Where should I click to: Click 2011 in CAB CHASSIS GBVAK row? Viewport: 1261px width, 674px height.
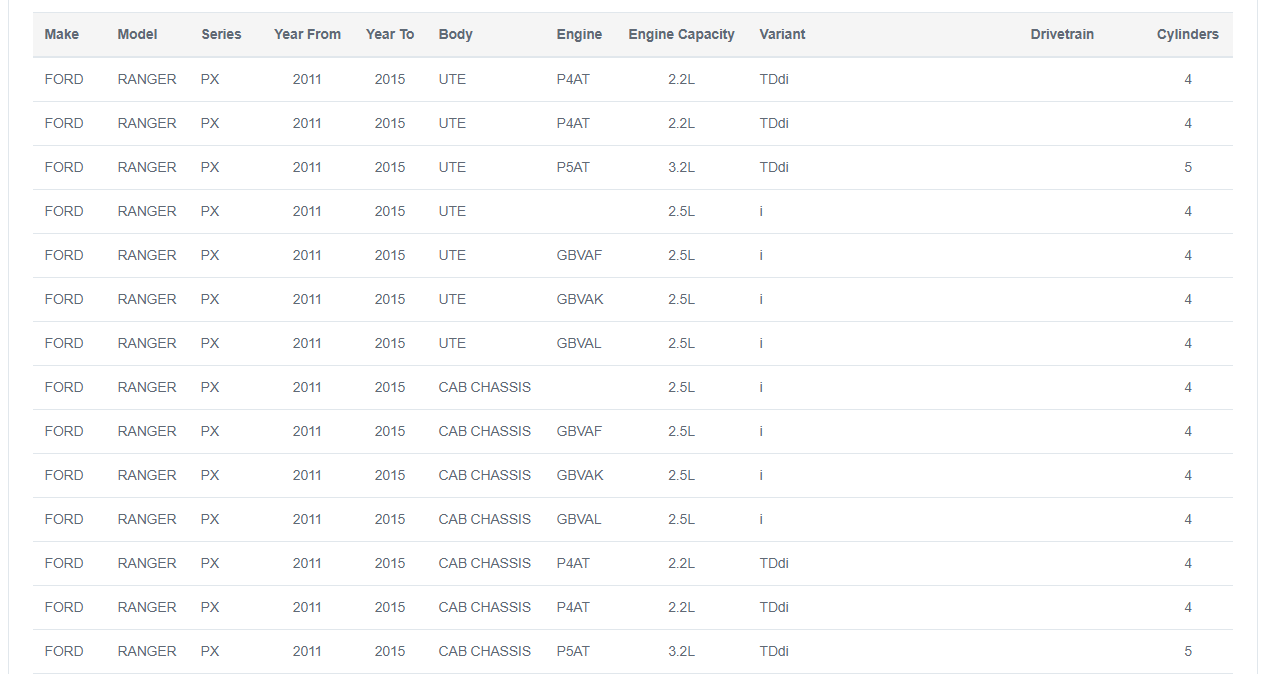coord(307,475)
